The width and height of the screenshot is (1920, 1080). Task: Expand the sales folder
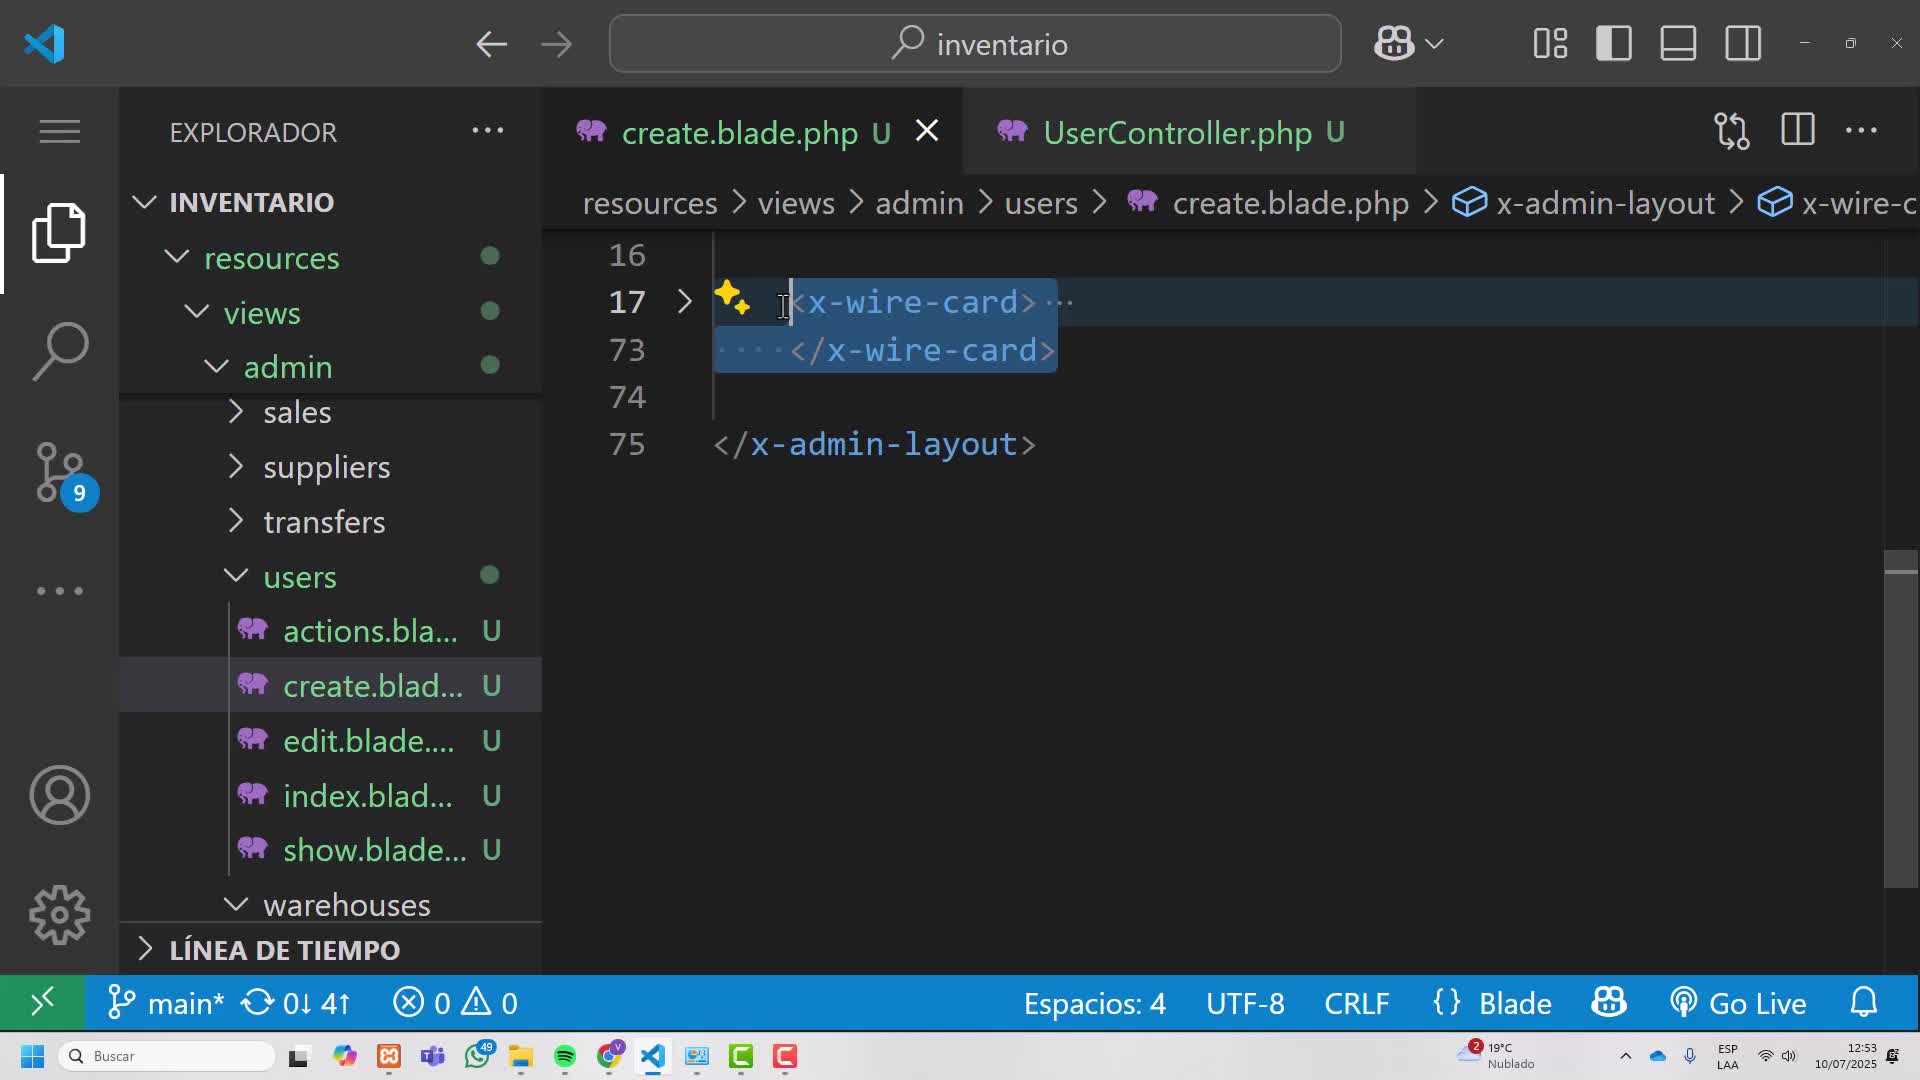236,411
